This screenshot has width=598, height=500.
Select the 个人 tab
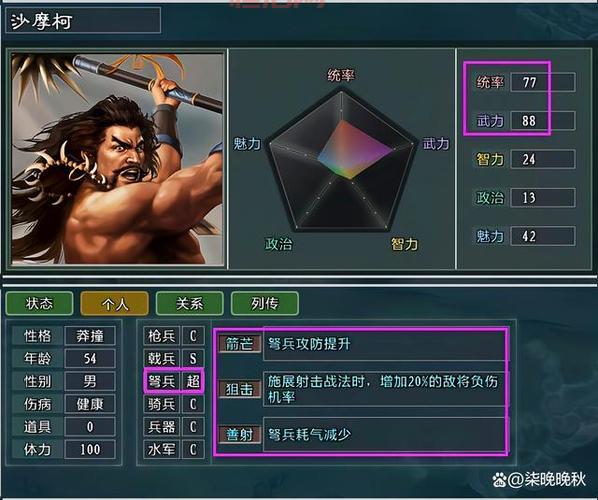click(114, 304)
